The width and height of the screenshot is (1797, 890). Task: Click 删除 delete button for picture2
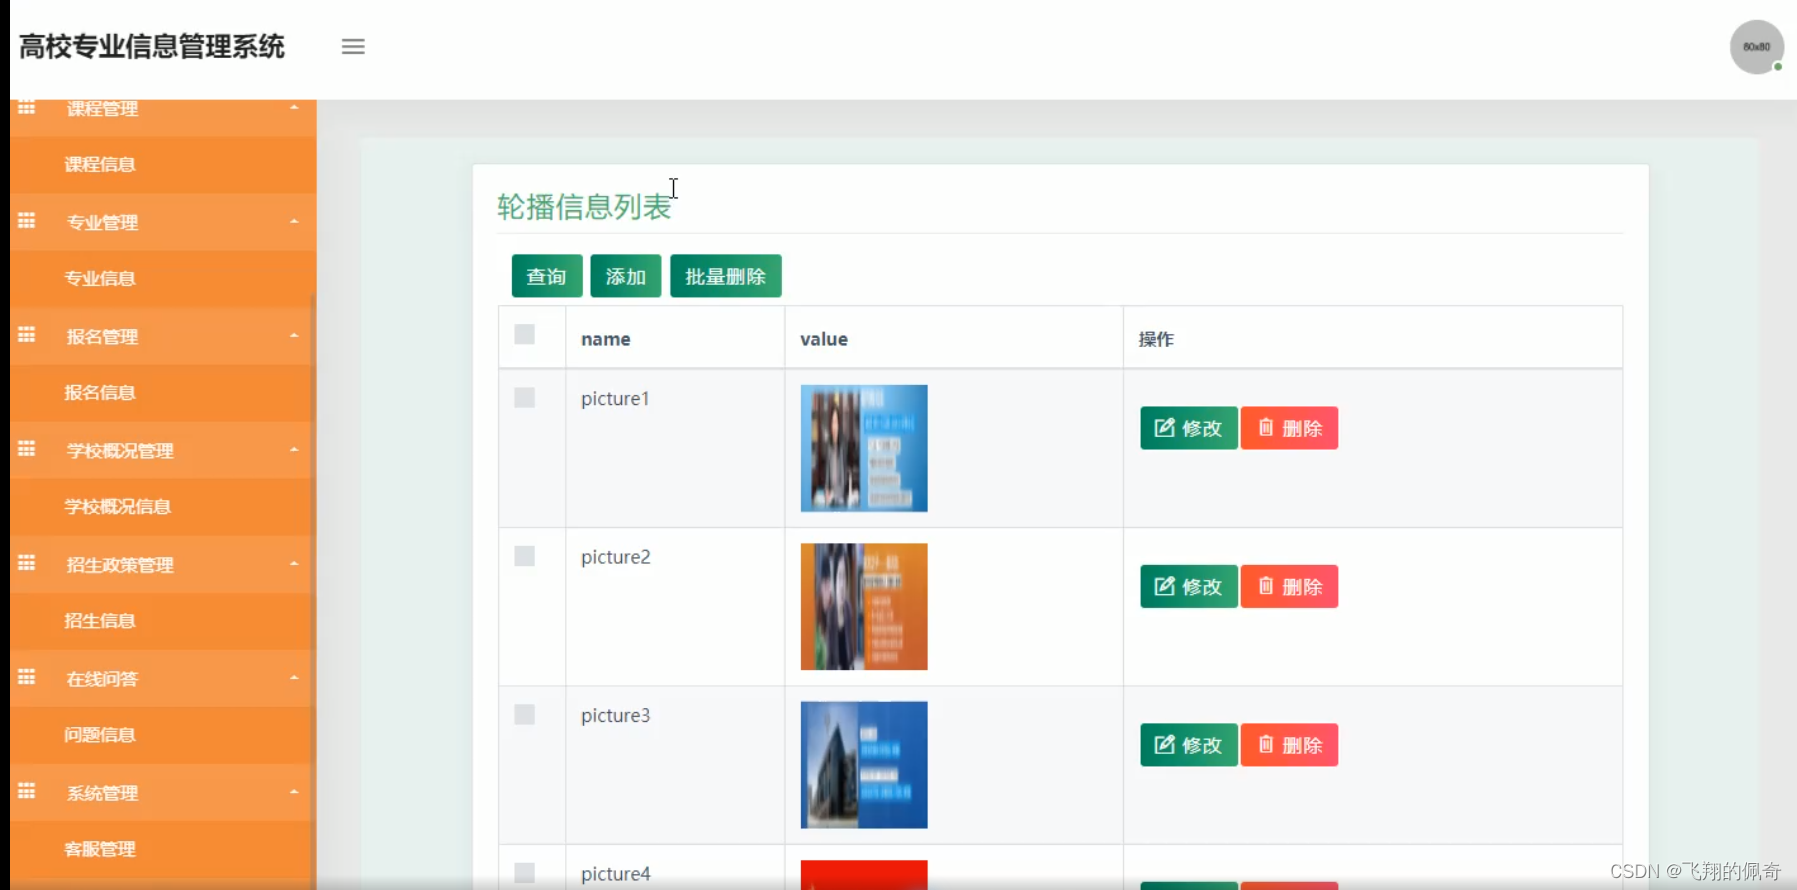(x=1290, y=587)
